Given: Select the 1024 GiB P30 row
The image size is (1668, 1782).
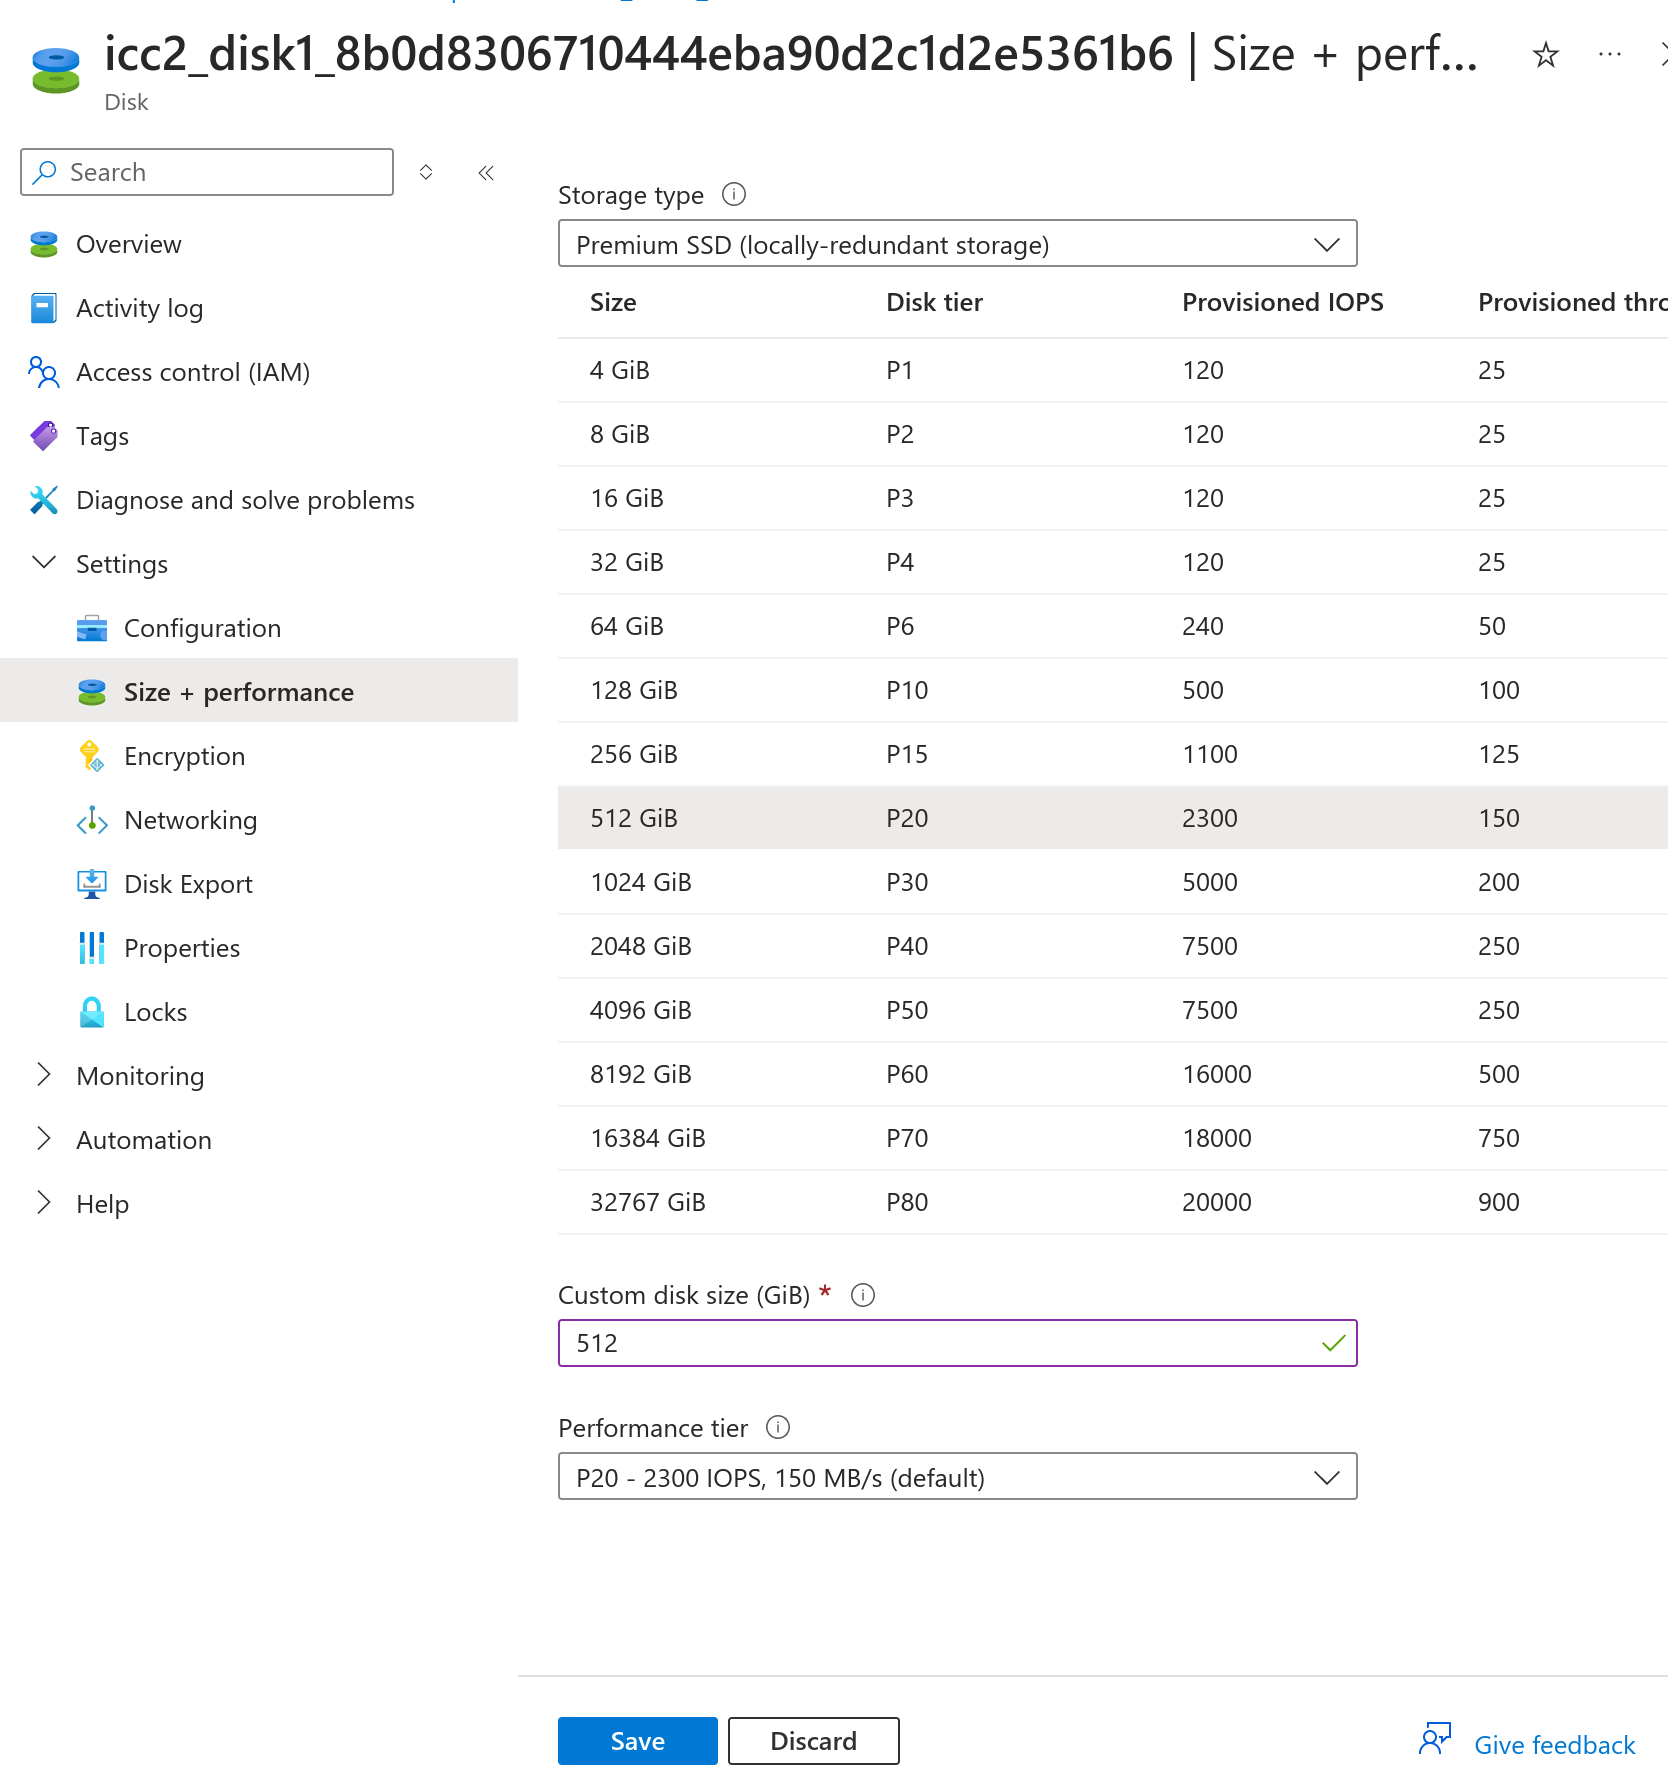Looking at the screenshot, I should (x=1113, y=882).
